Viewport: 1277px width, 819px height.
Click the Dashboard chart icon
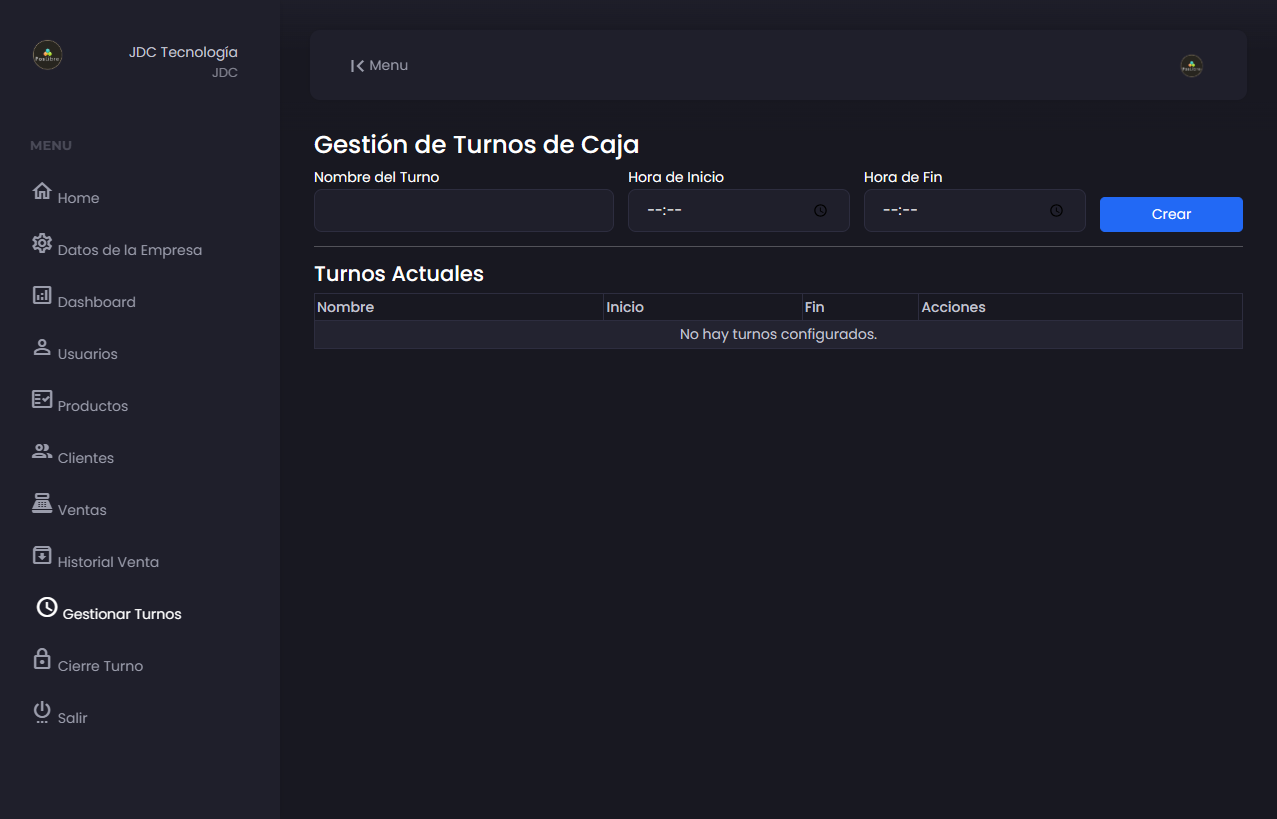pos(42,295)
